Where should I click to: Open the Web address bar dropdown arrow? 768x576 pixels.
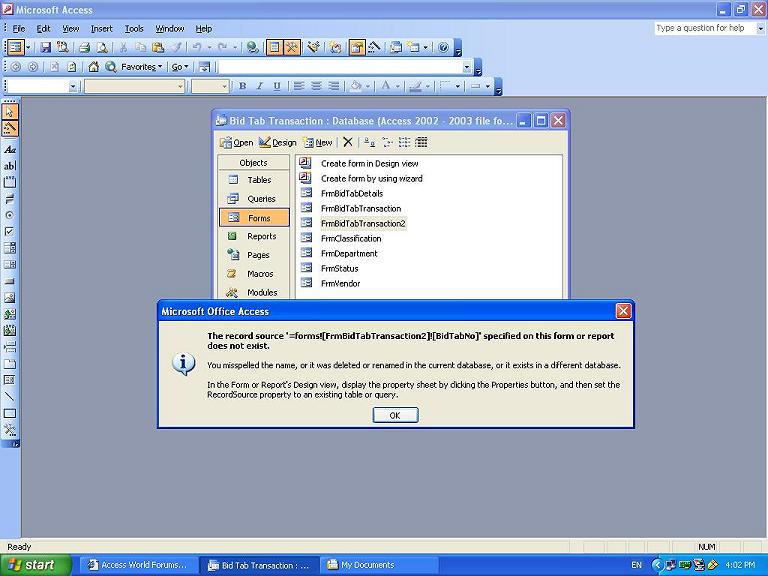click(x=467, y=67)
